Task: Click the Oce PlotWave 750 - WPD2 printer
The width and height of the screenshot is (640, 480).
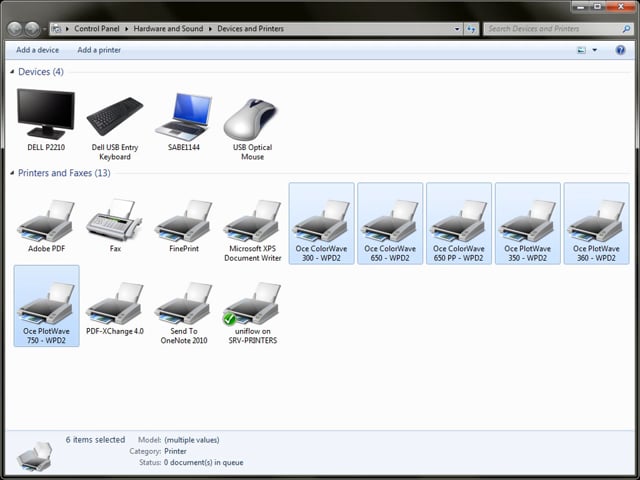Action: pos(47,306)
